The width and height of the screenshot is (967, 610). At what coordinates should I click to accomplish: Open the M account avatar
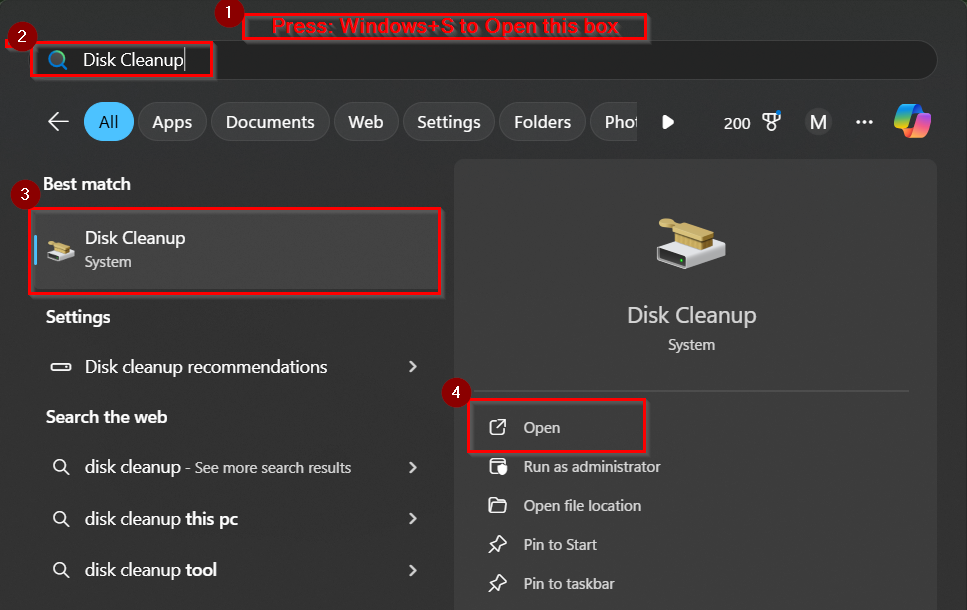coord(818,122)
